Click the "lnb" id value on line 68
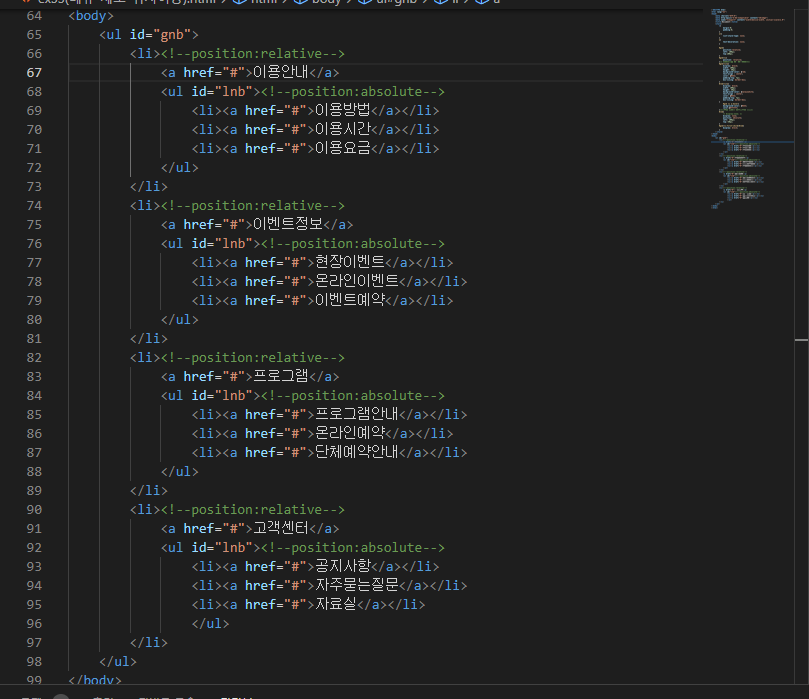 click(234, 92)
